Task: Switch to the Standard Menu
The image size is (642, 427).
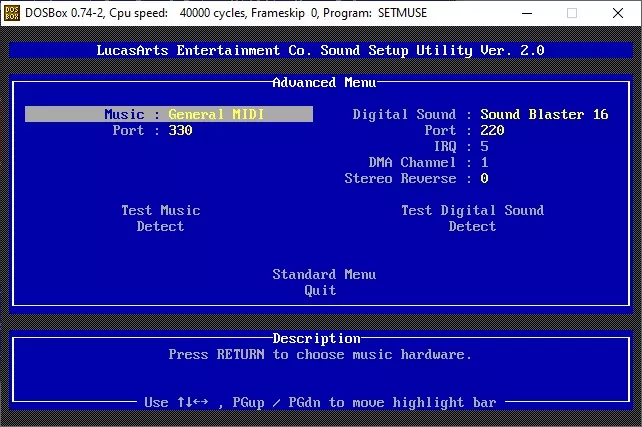Action: pos(324,274)
